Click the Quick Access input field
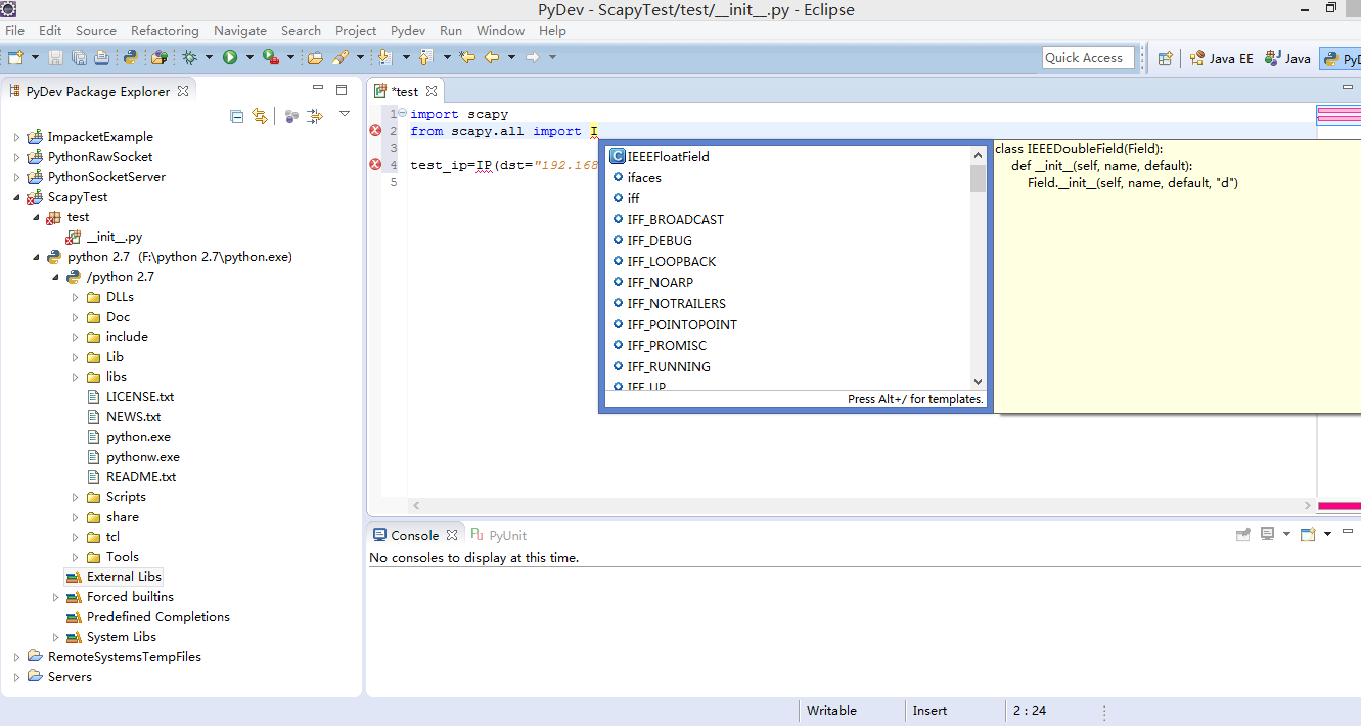 (x=1088, y=58)
